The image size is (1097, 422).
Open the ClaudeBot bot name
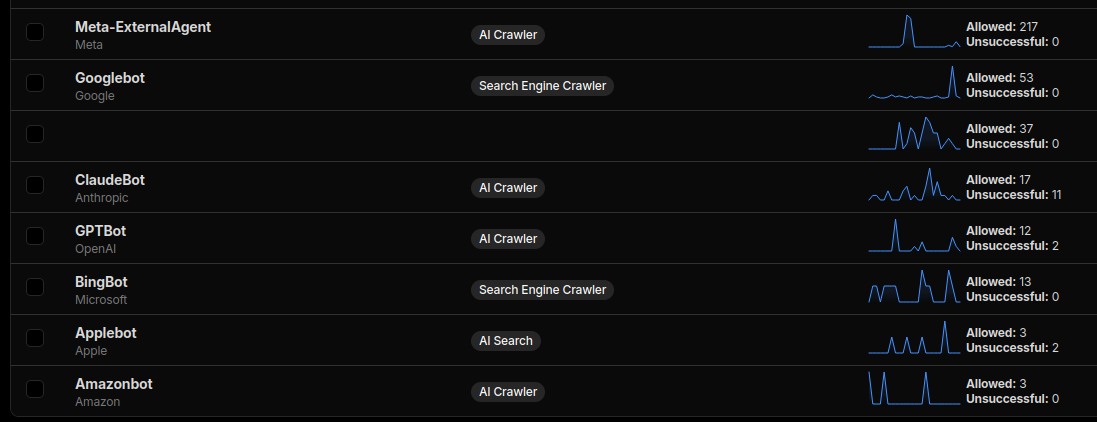tap(110, 180)
